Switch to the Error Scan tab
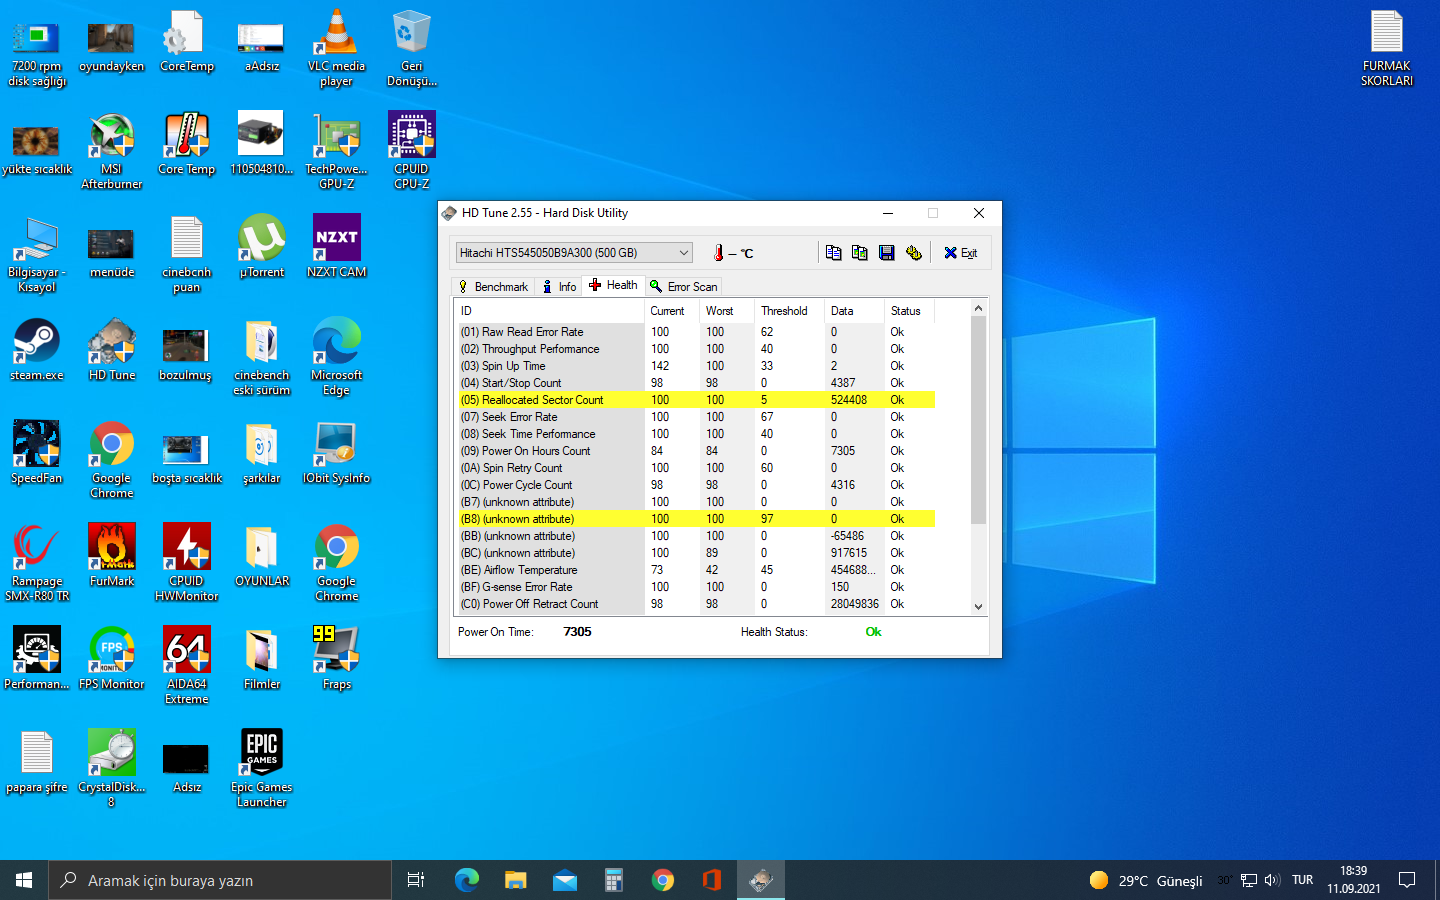Viewport: 1440px width, 900px height. 684,286
